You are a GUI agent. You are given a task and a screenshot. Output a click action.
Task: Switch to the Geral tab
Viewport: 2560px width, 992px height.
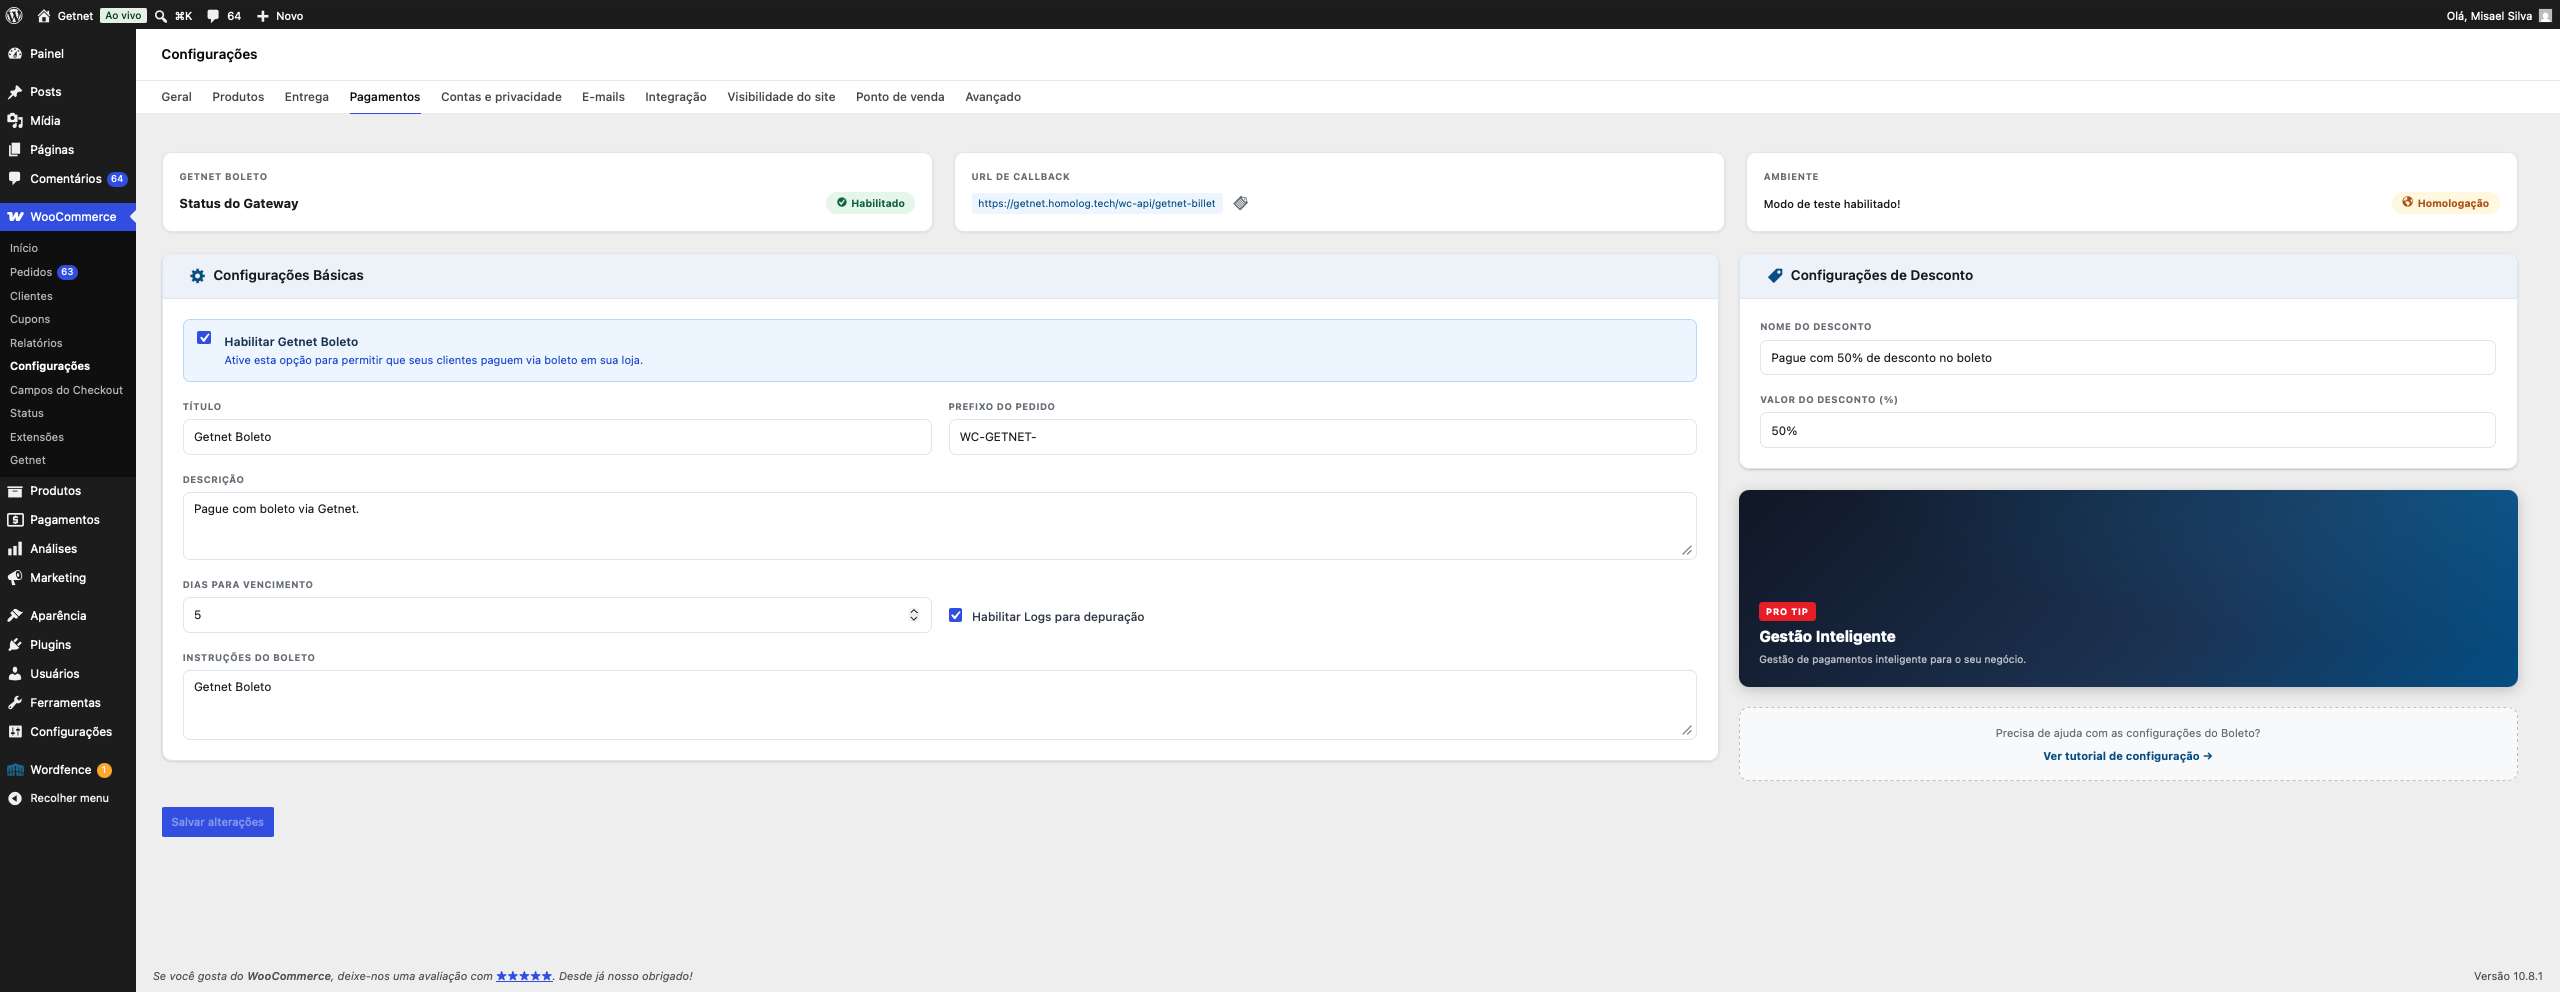(x=176, y=97)
